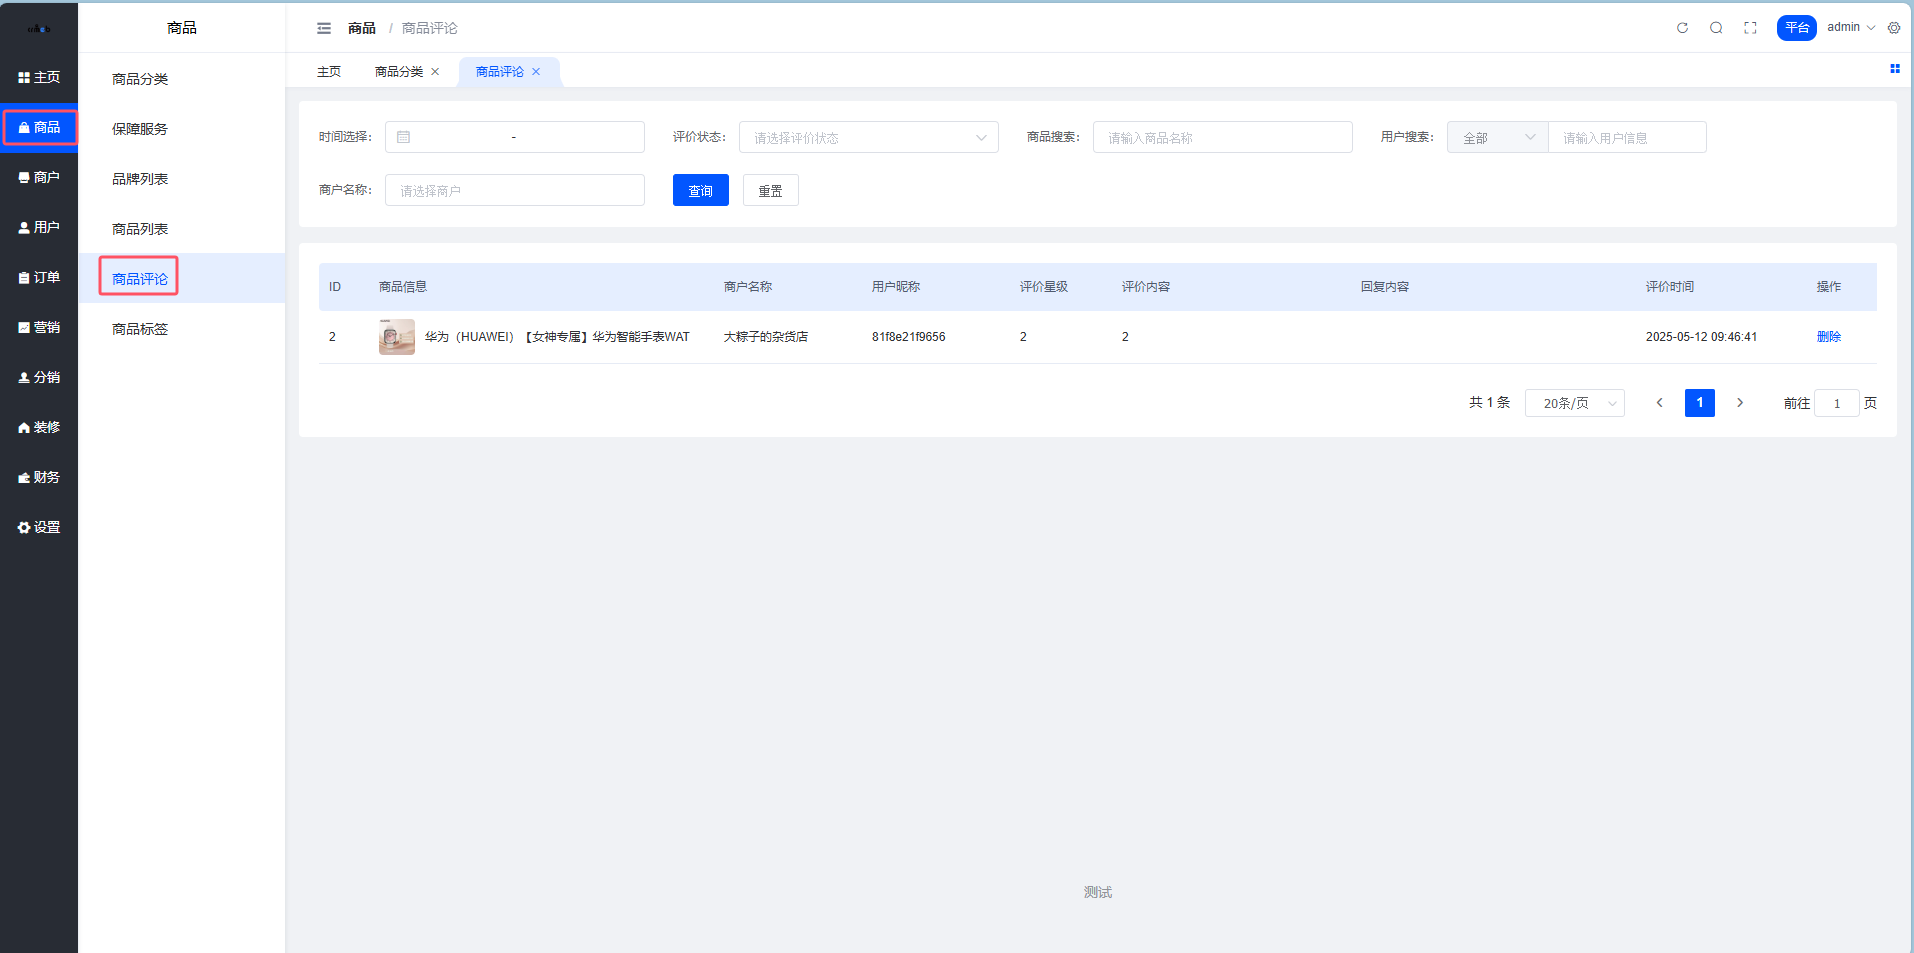
Task: Switch to the 主页 tab
Action: (329, 72)
